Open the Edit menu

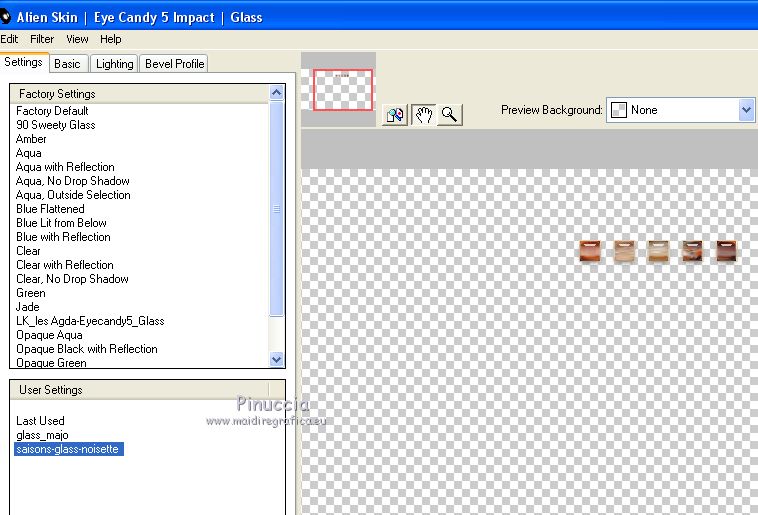pos(9,39)
